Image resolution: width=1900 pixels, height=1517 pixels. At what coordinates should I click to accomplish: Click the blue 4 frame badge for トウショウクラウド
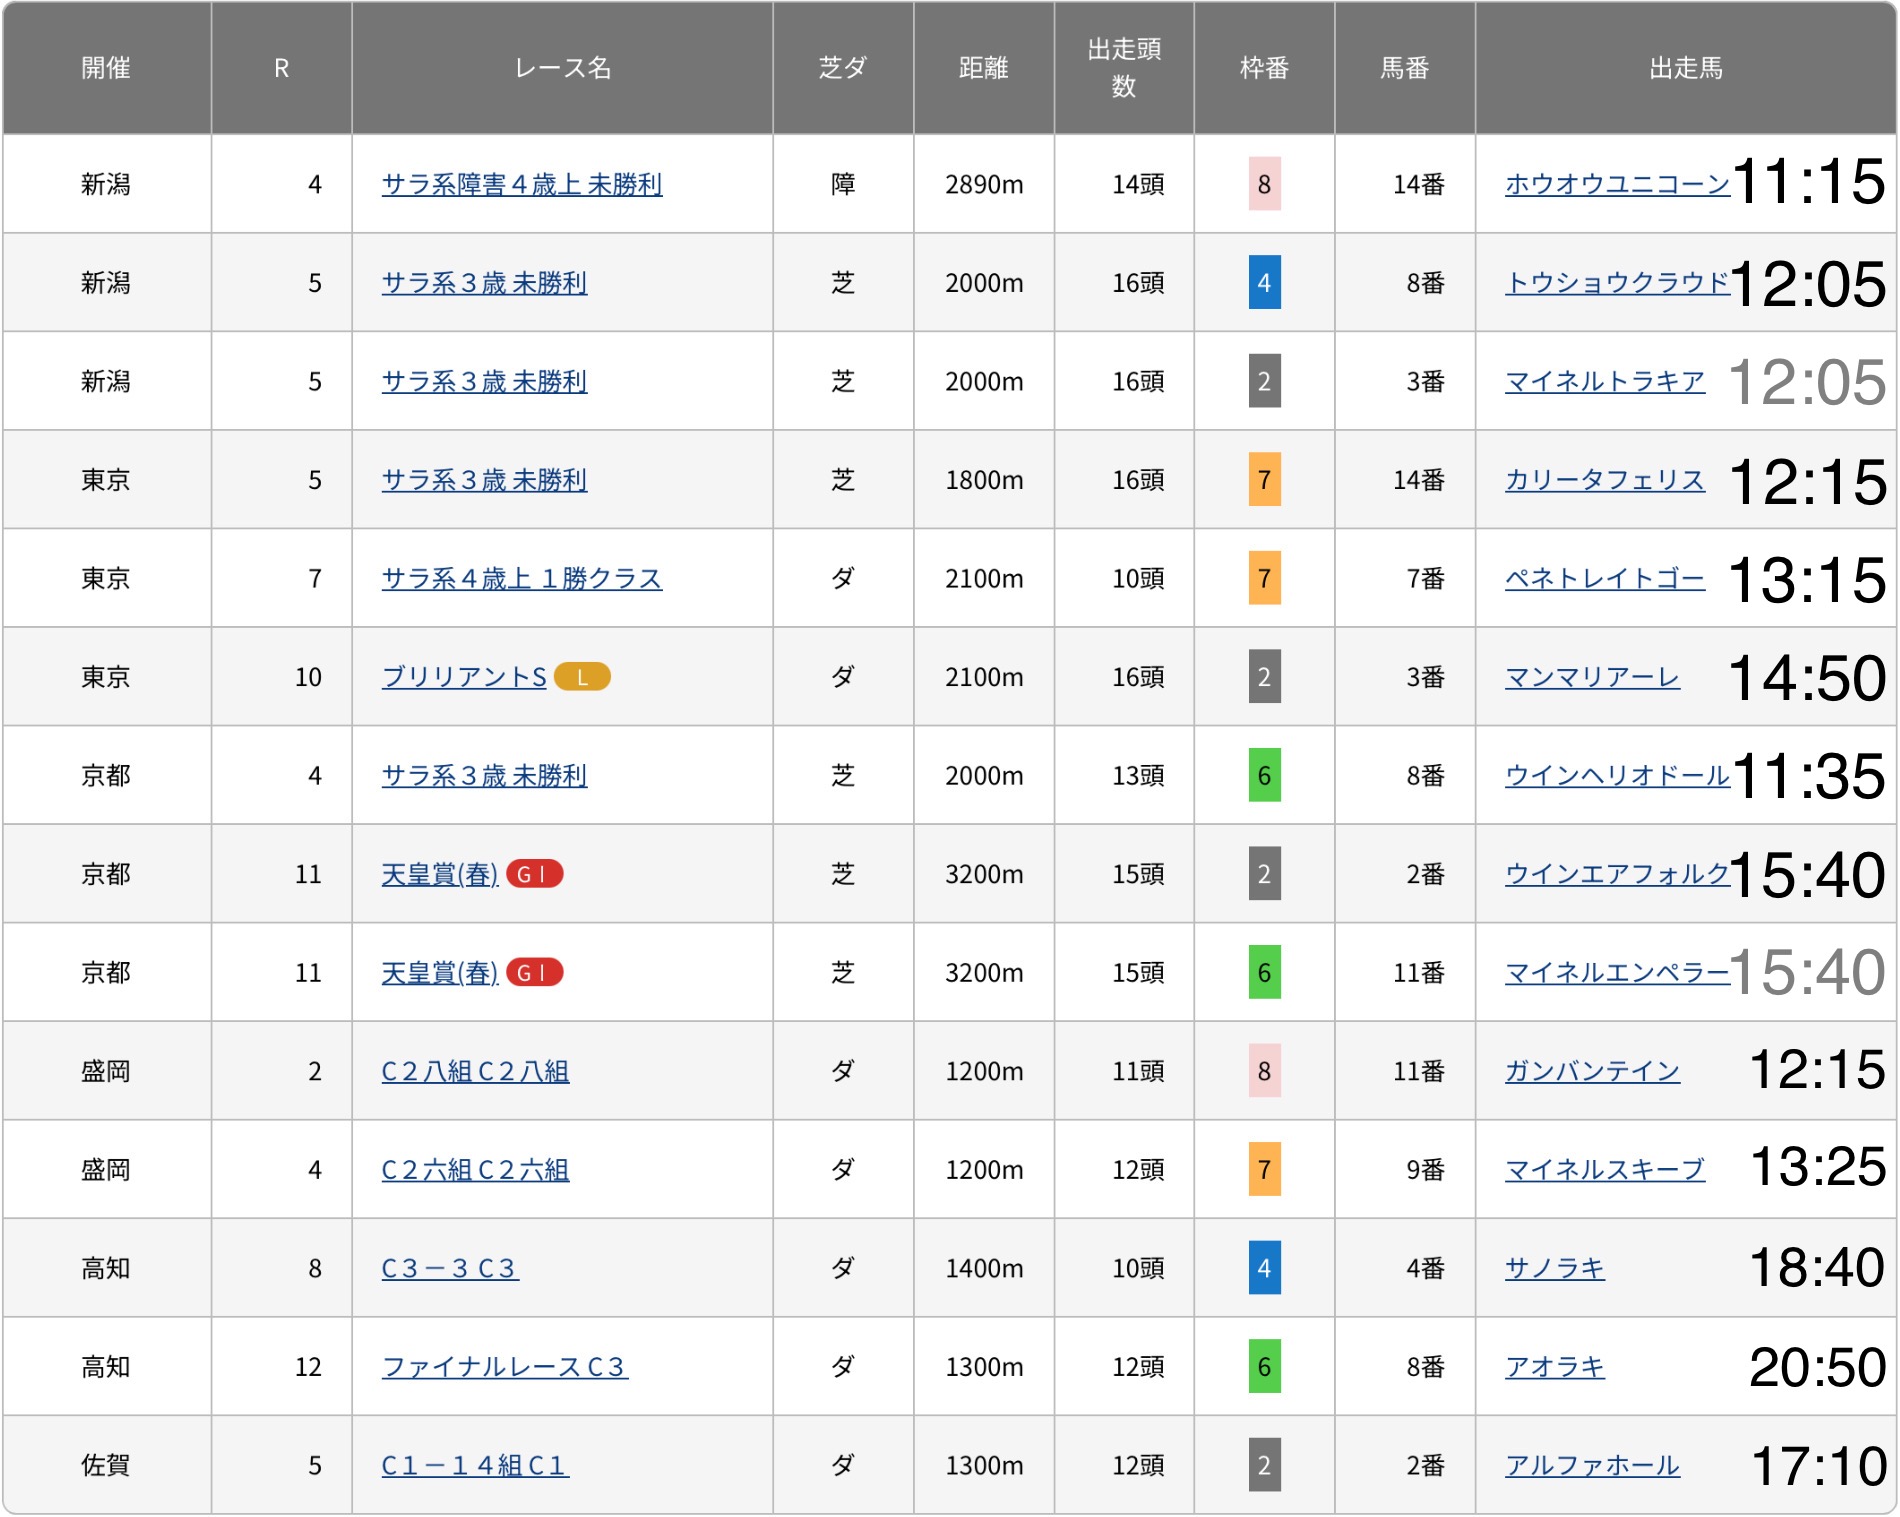tap(1264, 283)
